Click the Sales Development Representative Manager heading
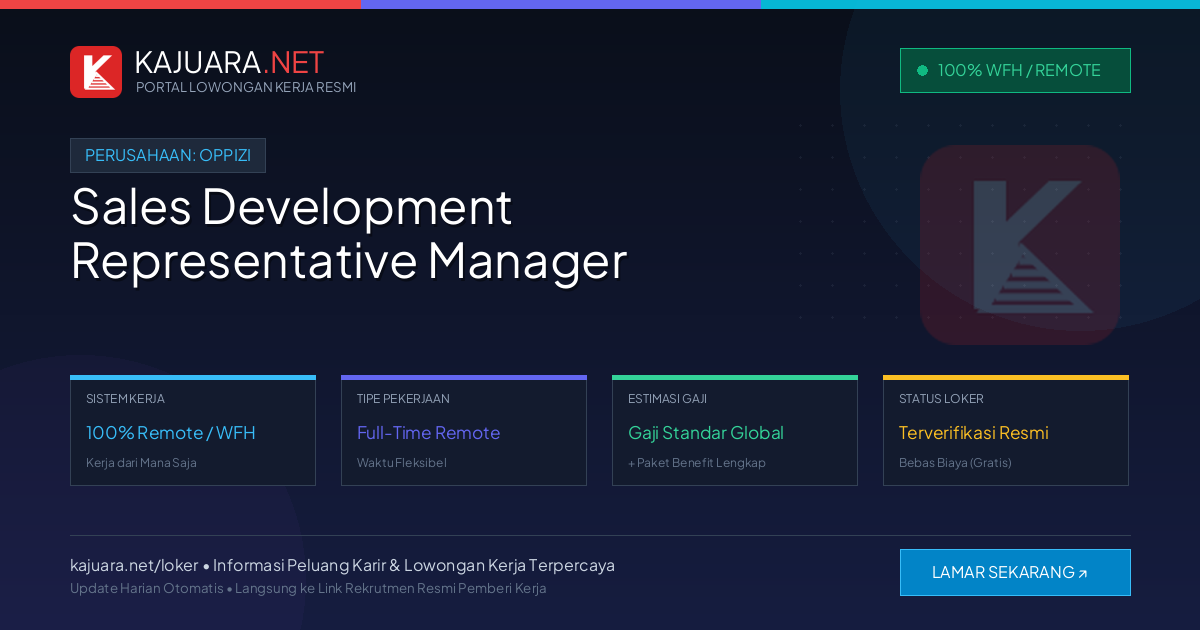The height and width of the screenshot is (630, 1200). pos(349,234)
